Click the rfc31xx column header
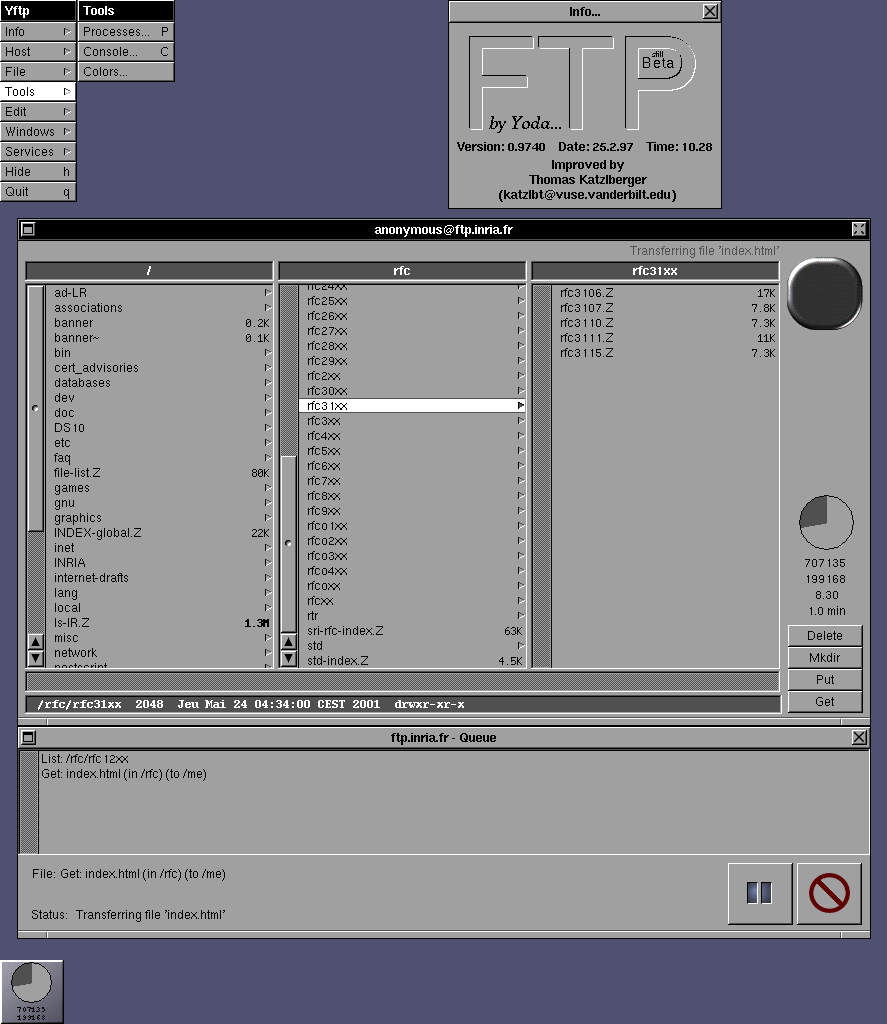Screen dimensions: 887x1024 [655, 270]
